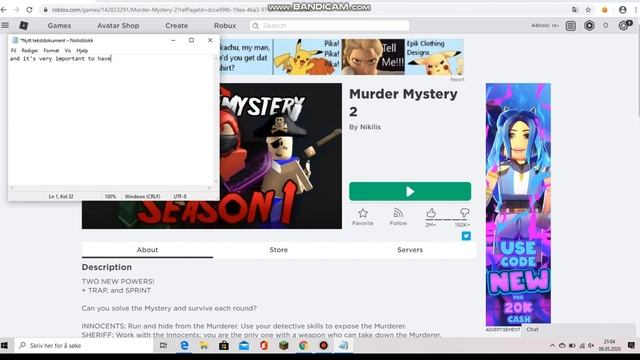Follow the game with feed icon
Screen dimensions: 640x360
point(398,217)
